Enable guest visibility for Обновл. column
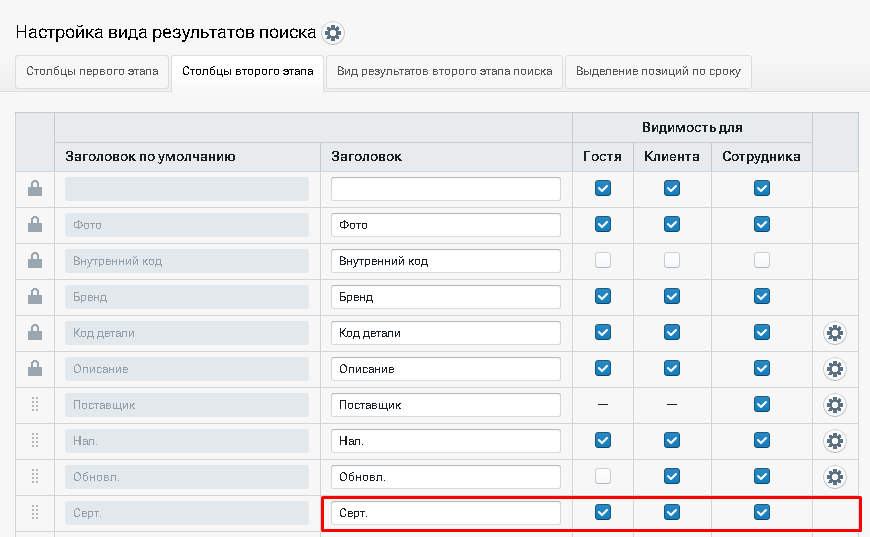Screen dimensions: 870x537 tap(603, 476)
